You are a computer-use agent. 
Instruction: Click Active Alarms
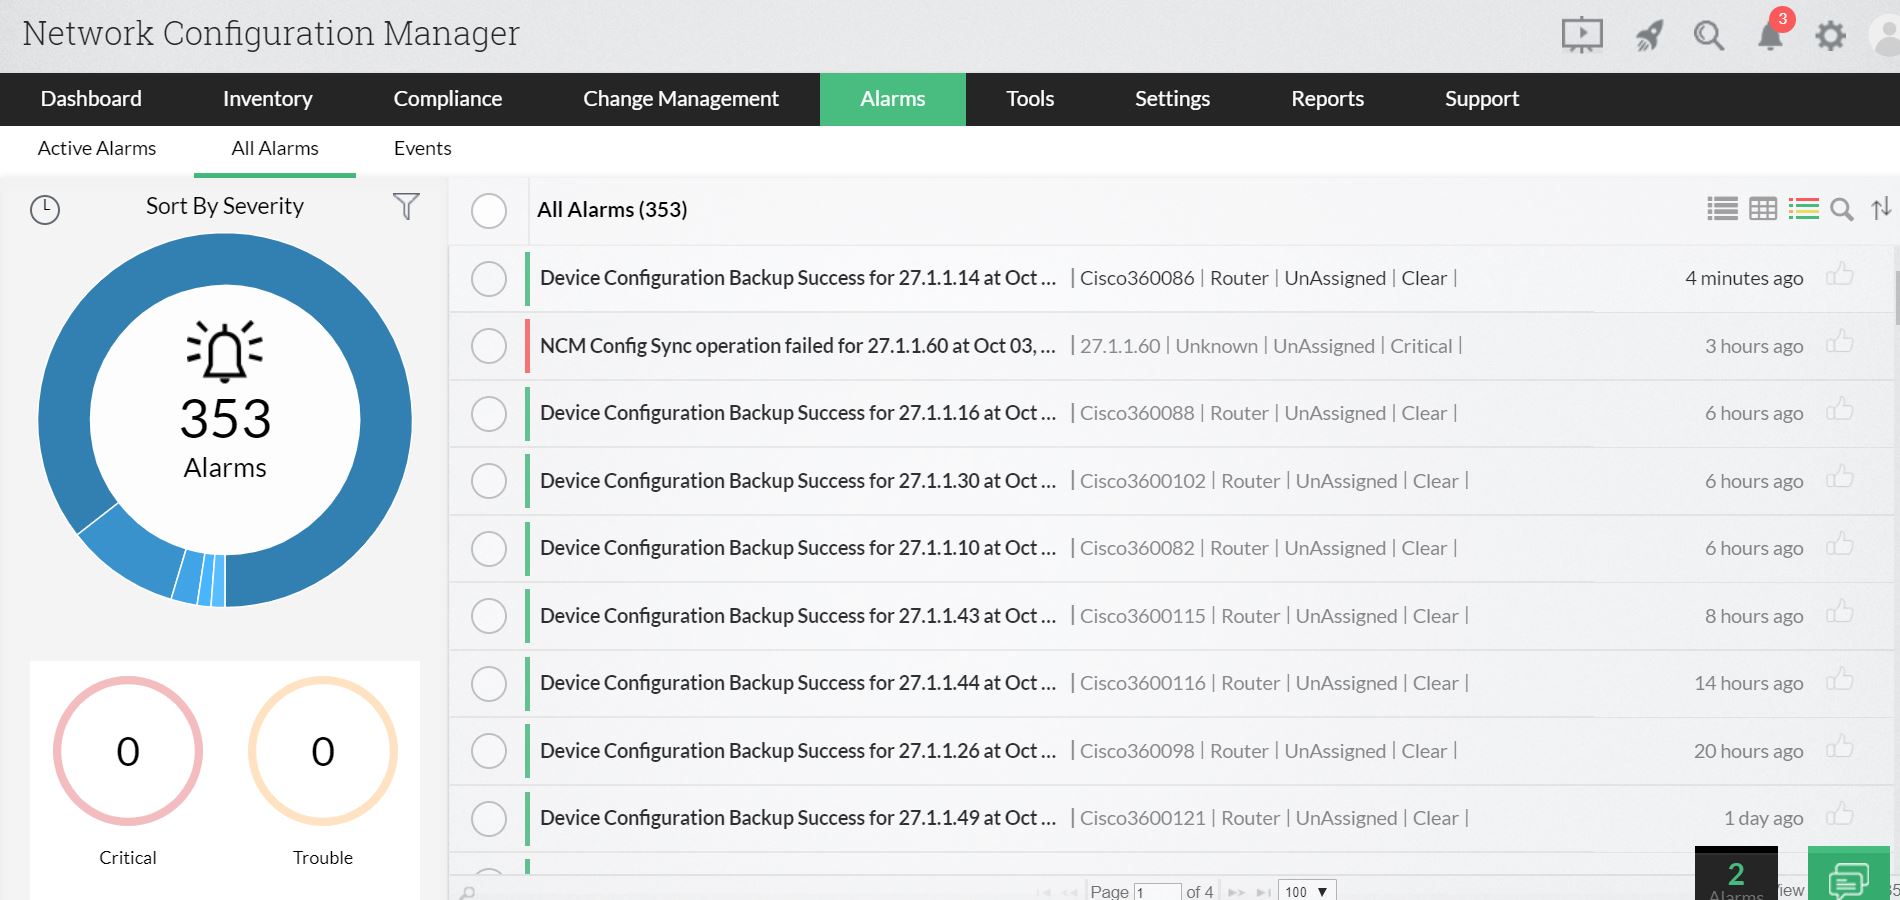point(97,148)
